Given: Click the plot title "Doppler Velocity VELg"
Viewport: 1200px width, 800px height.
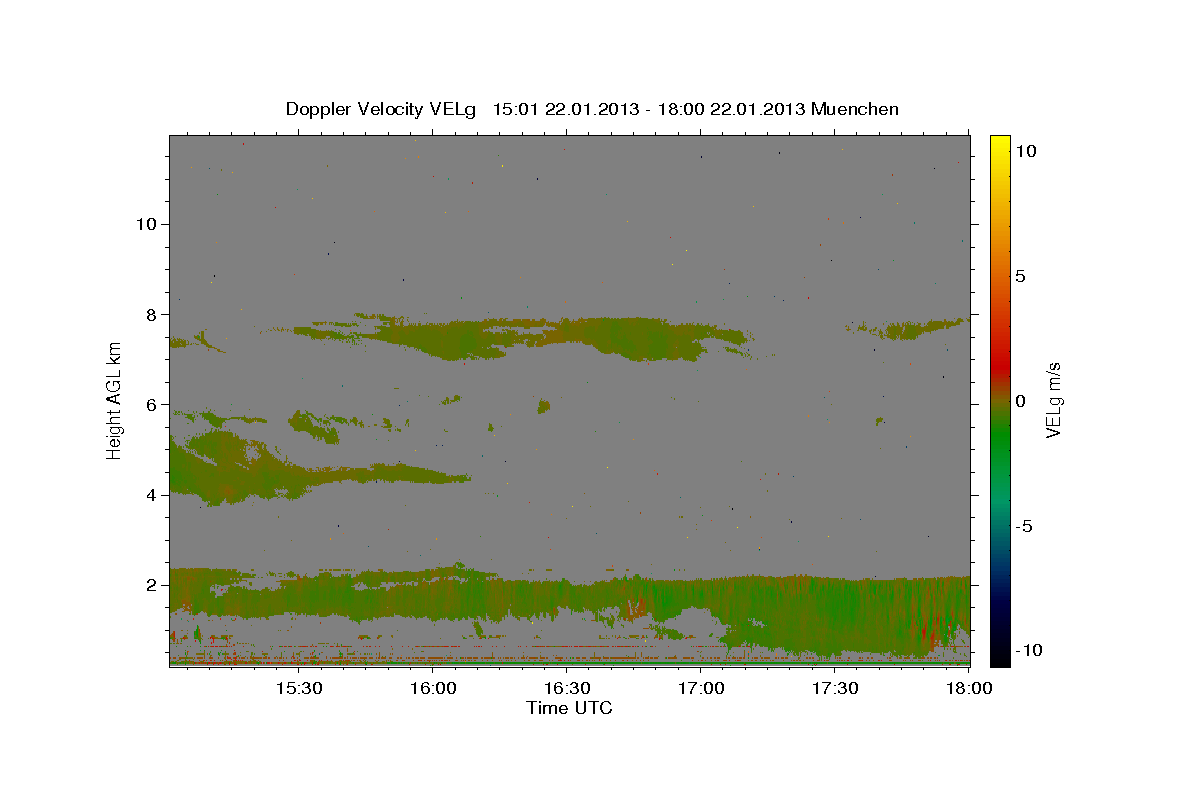Looking at the screenshot, I should pyautogui.click(x=383, y=109).
